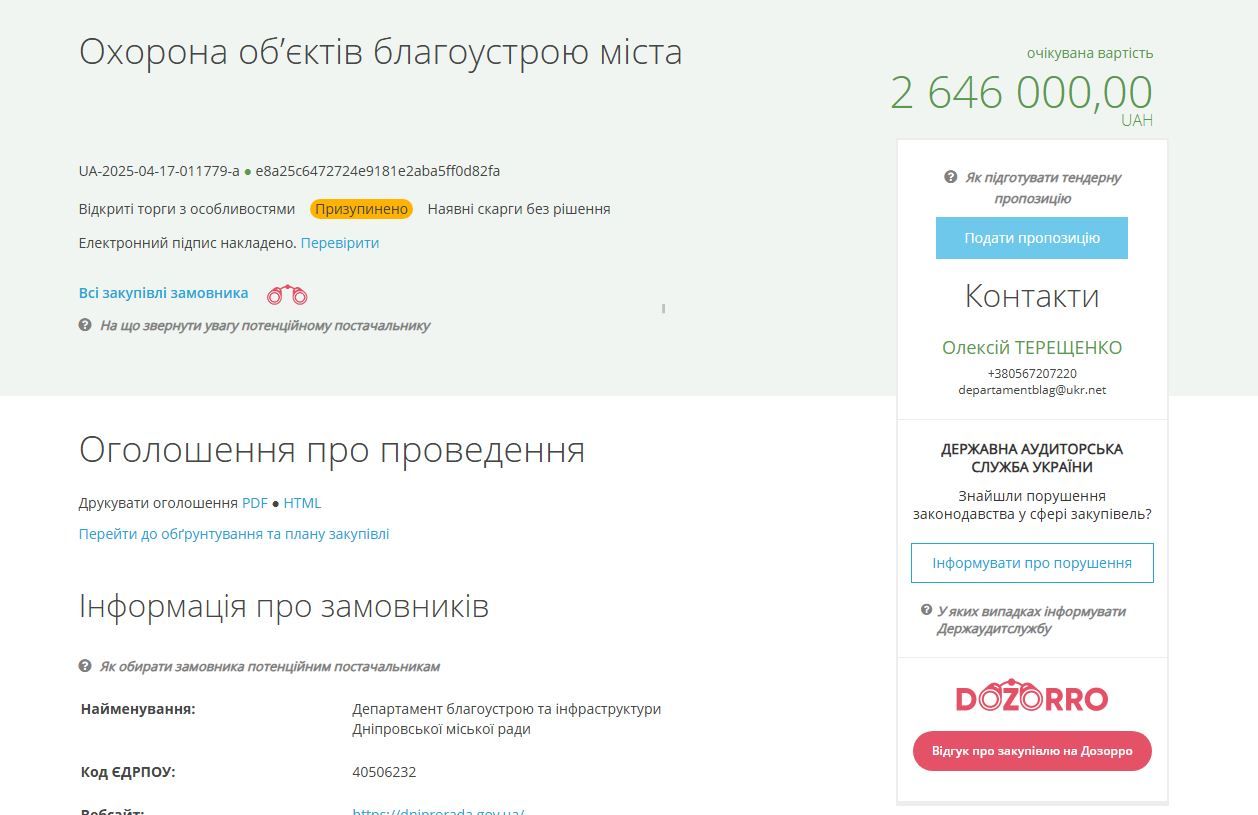This screenshot has height=815, width=1258.
Task: Open help icon near 'На що звернути увагу потенційному постачальнику'
Action: pos(84,325)
